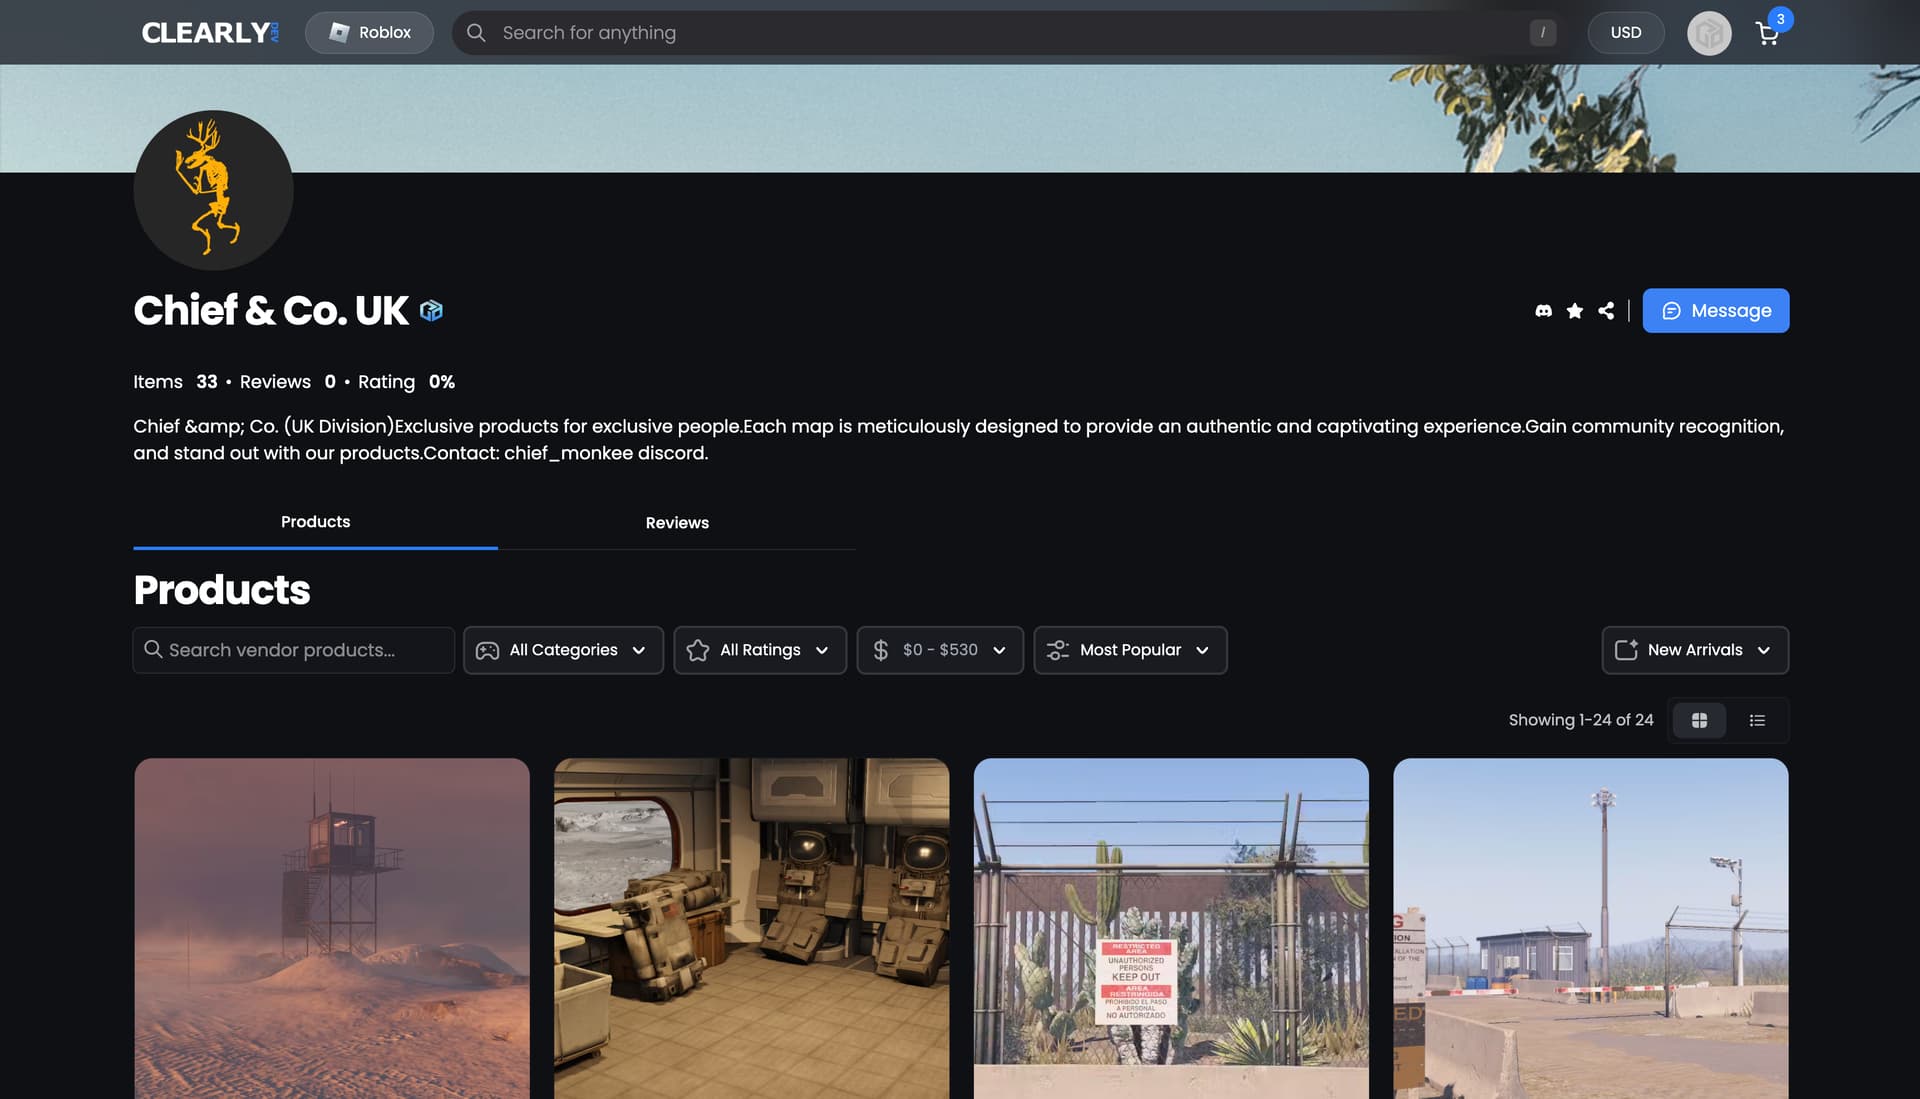Expand the All Categories dropdown
Screen dimensions: 1920x1099
pyautogui.click(x=563, y=650)
